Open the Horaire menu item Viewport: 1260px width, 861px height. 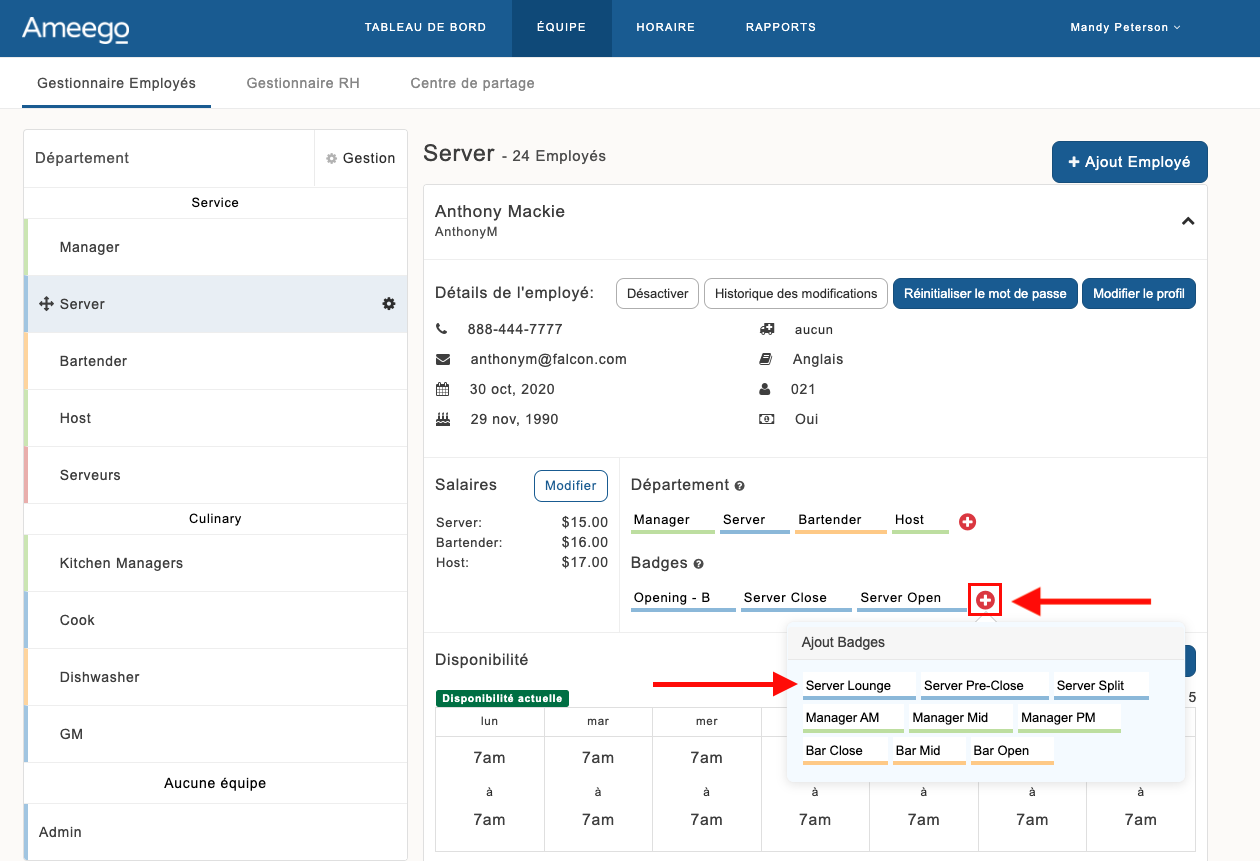(x=665, y=28)
